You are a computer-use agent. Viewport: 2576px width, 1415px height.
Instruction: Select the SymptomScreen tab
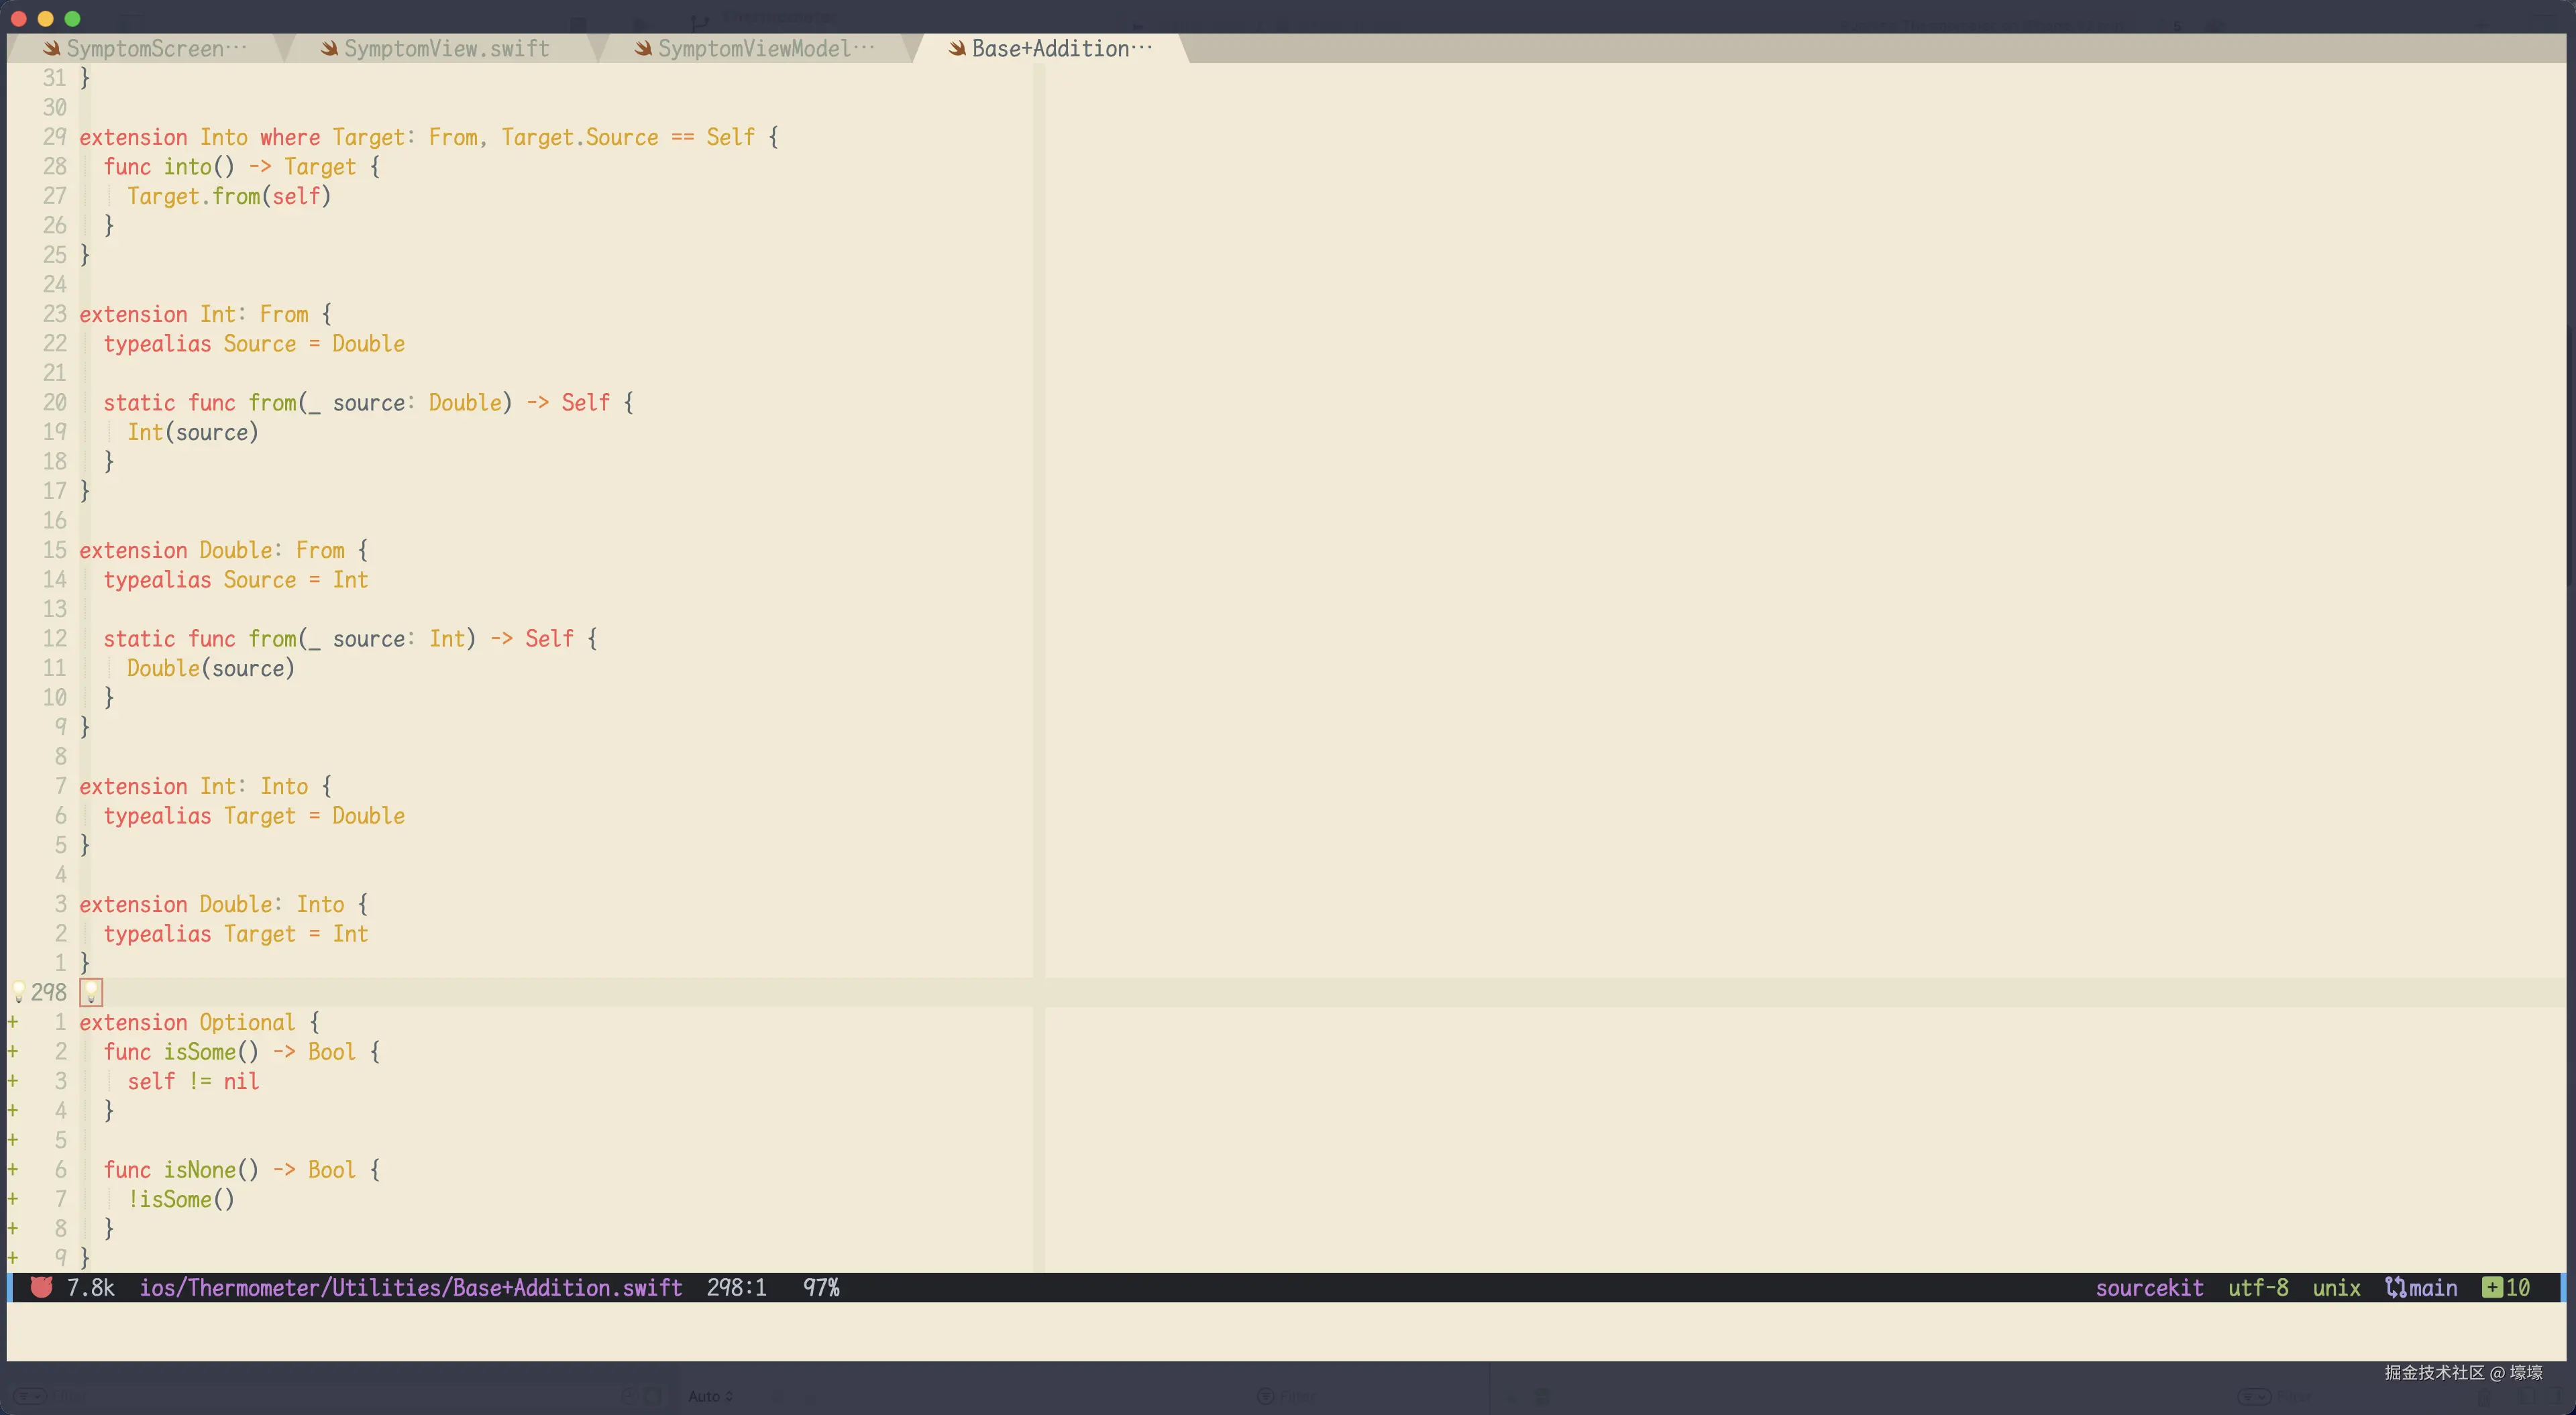(155, 48)
